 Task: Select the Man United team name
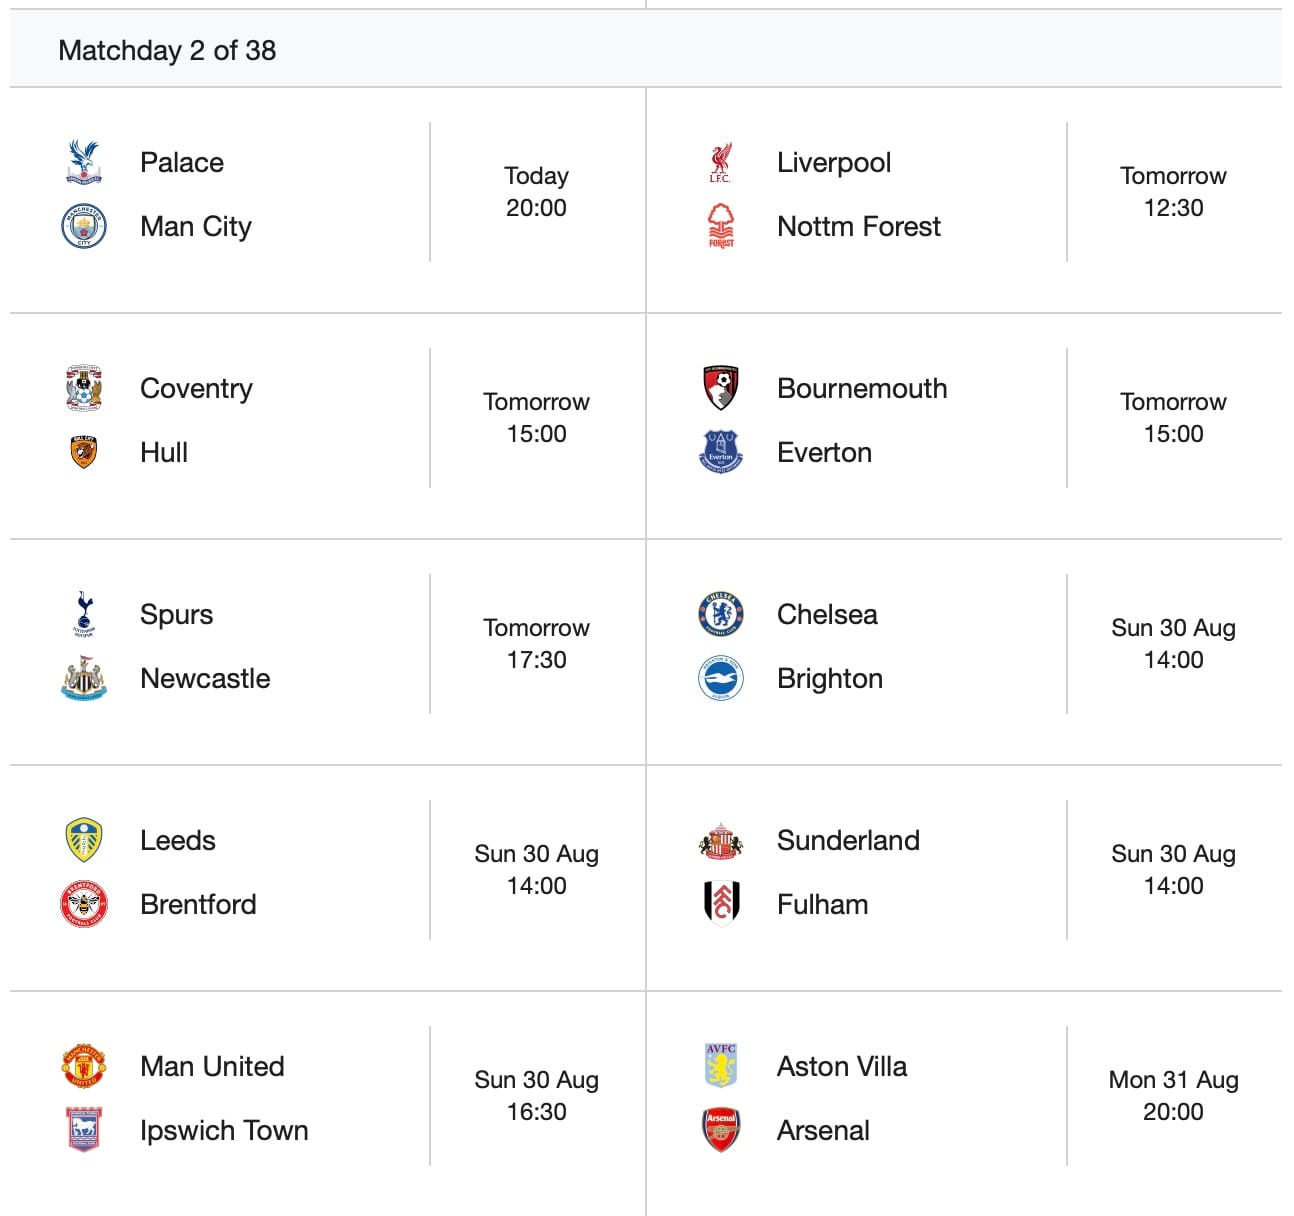[x=212, y=1066]
